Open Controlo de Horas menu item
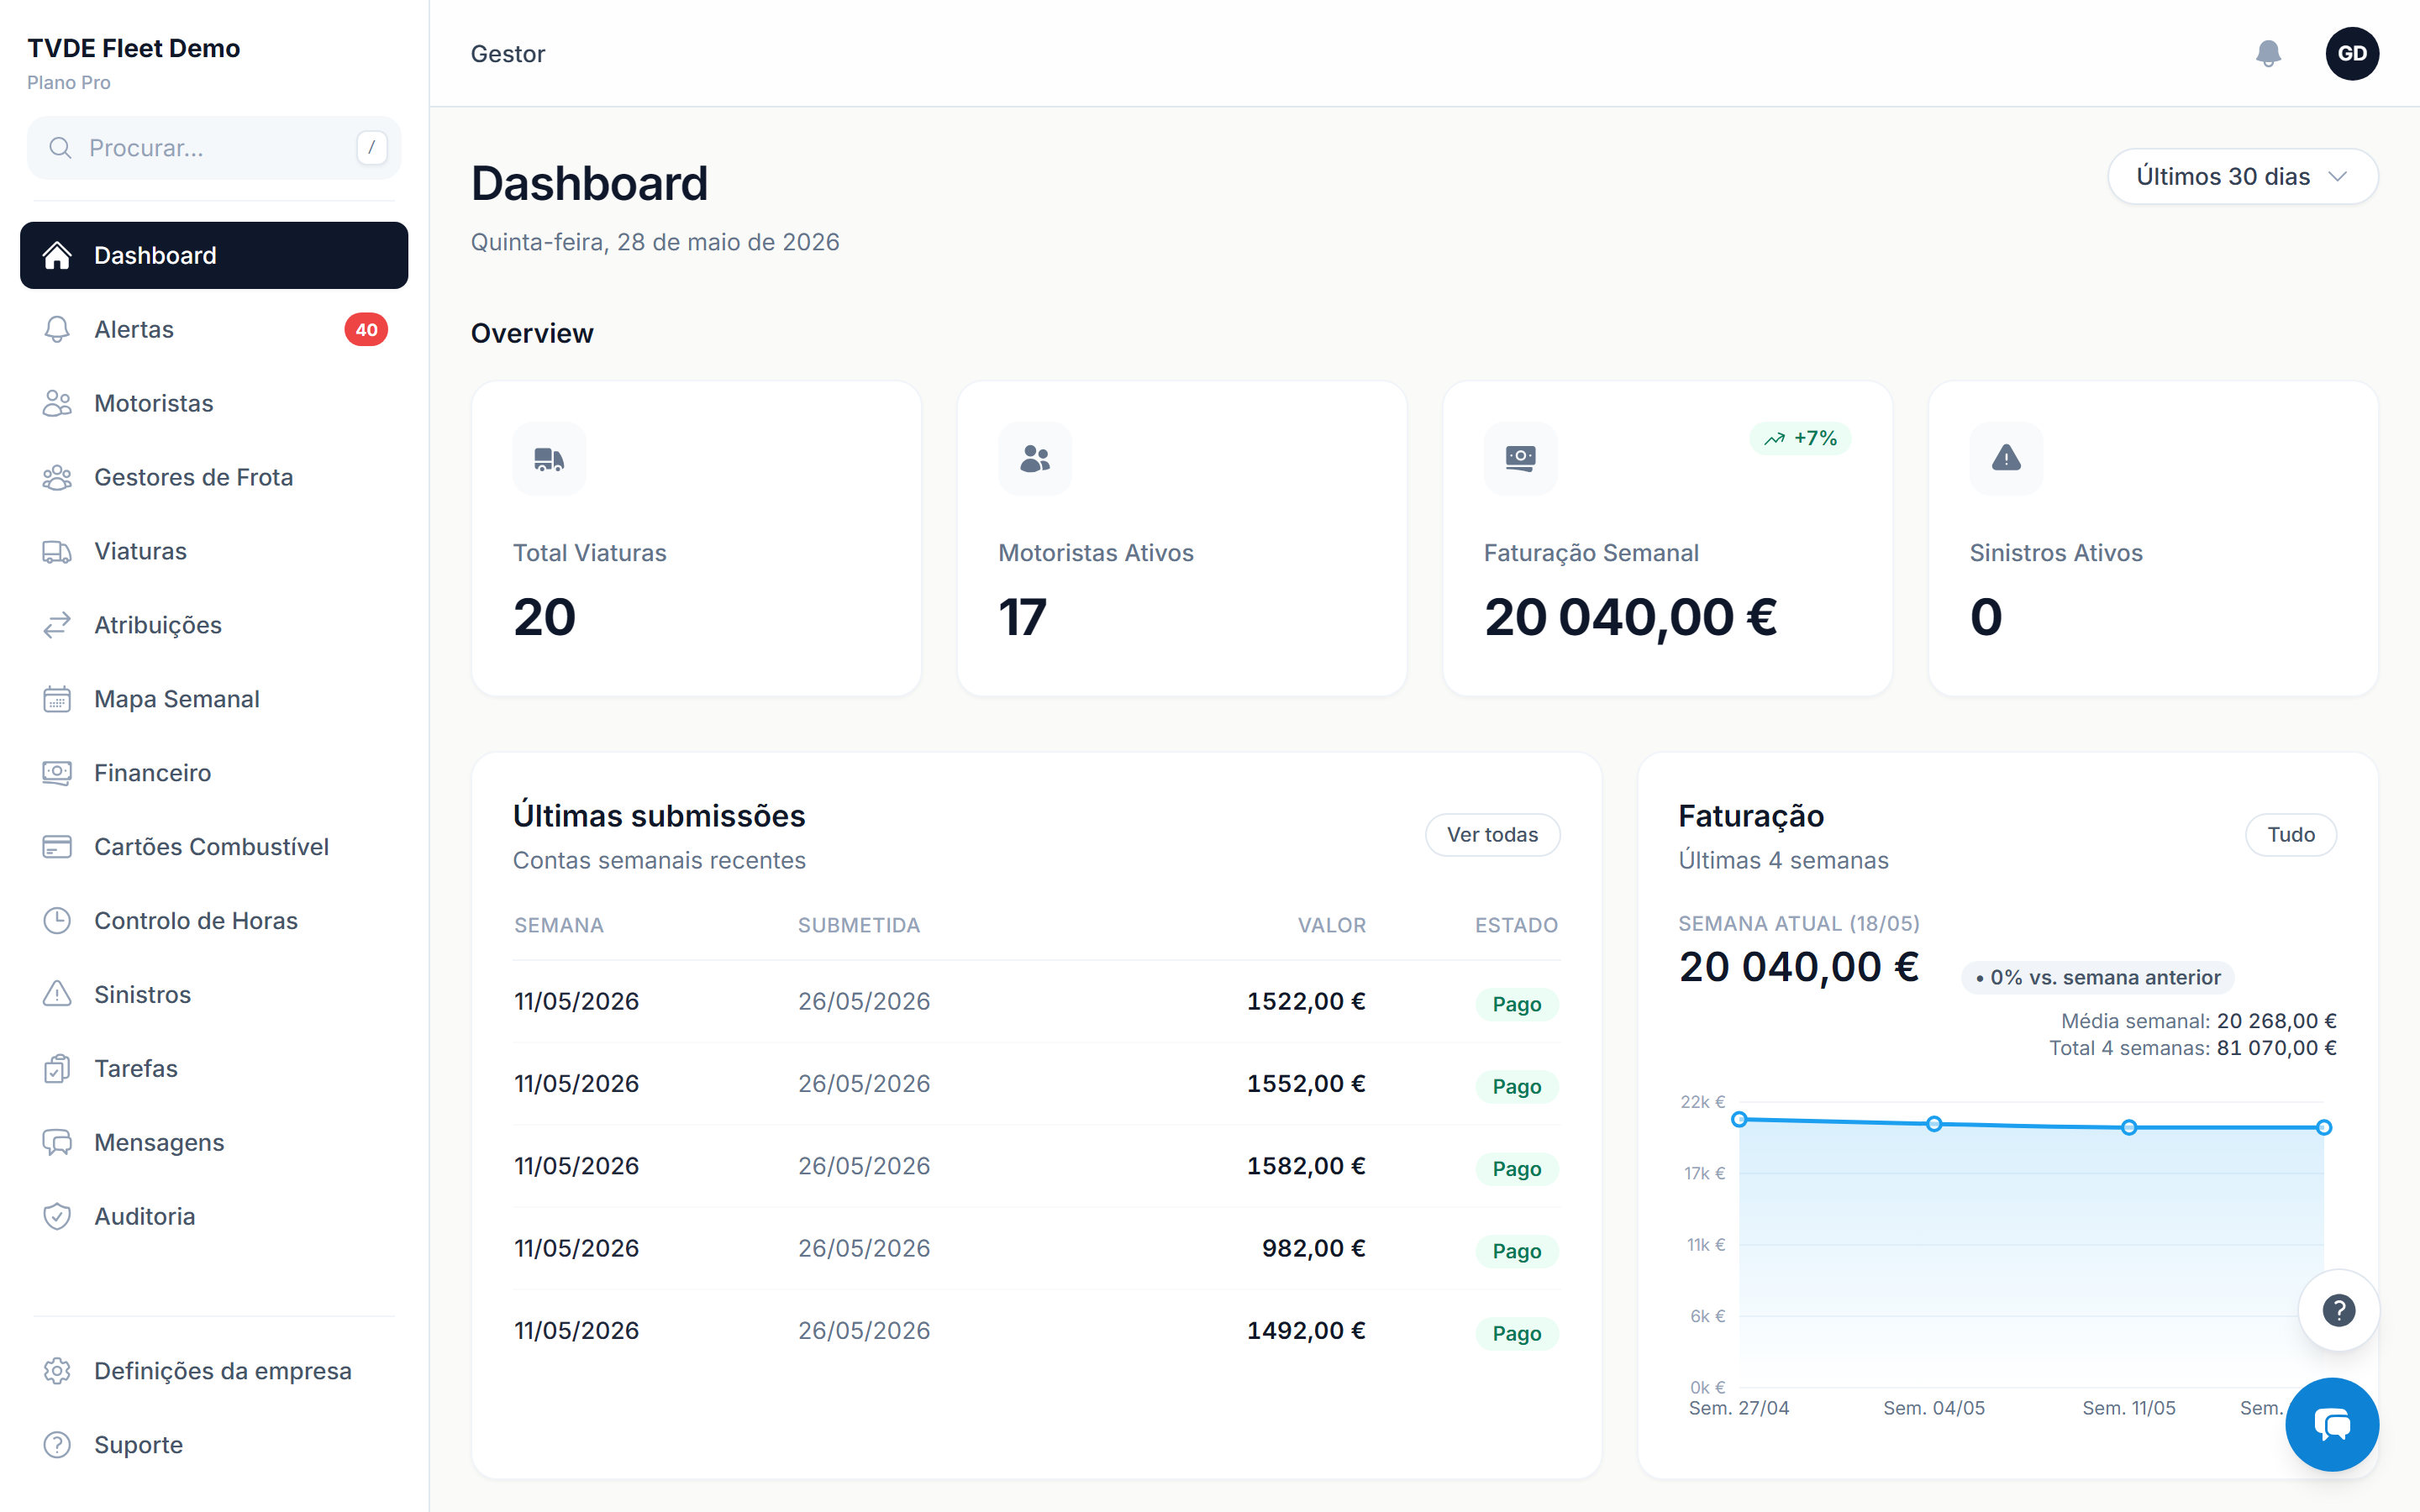 click(x=214, y=921)
